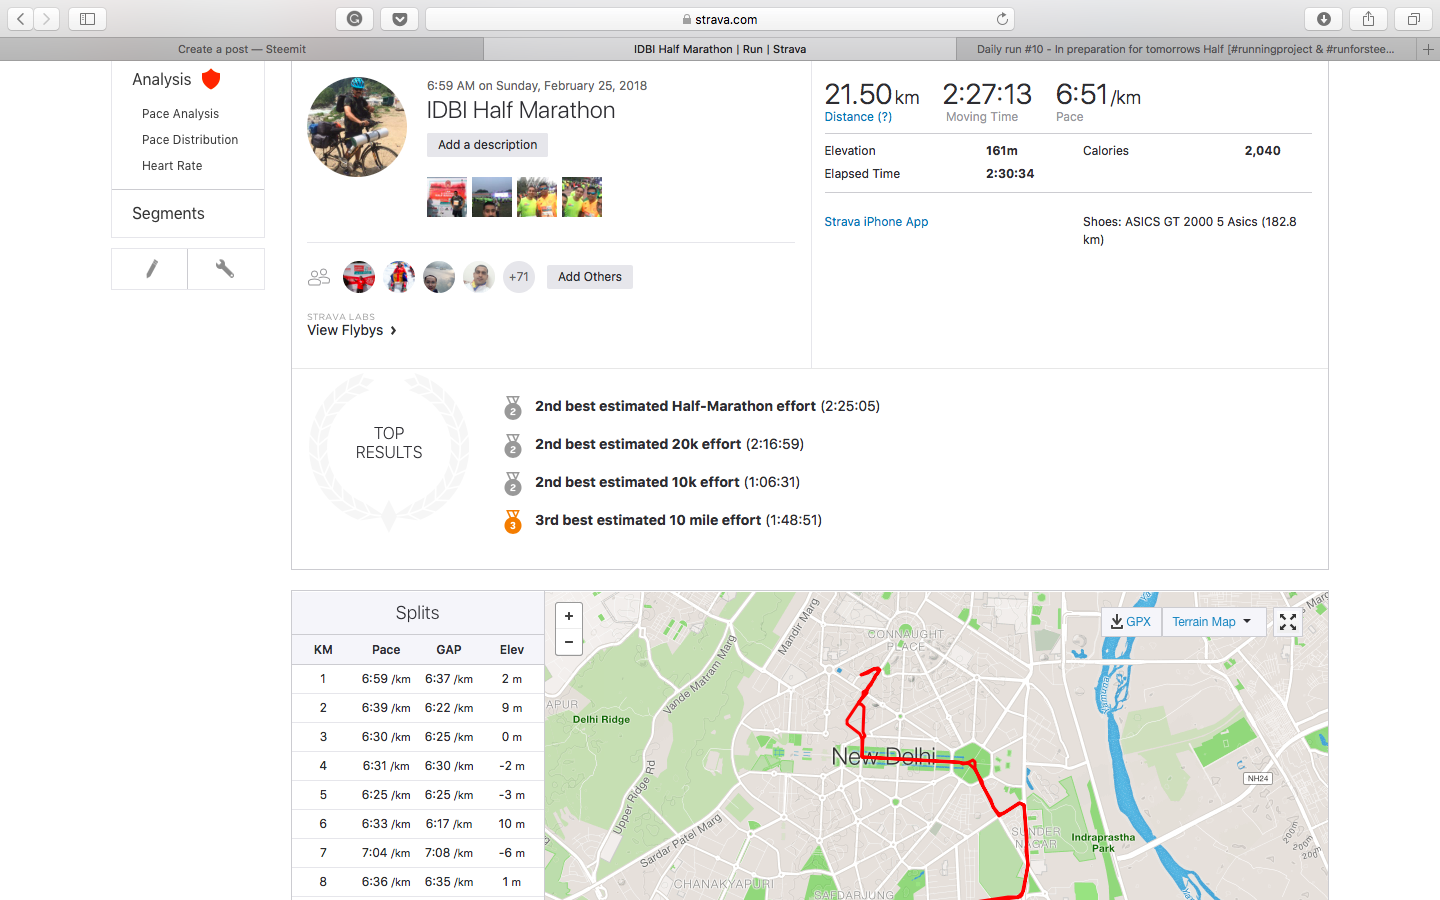Switch to Create a post — Steemit tab
The height and width of the screenshot is (900, 1440).
(x=242, y=49)
